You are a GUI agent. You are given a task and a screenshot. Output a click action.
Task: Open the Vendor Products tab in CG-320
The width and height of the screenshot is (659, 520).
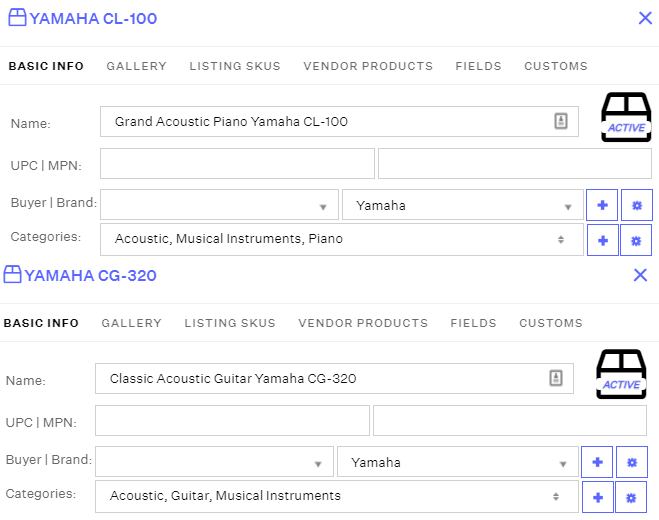point(363,323)
